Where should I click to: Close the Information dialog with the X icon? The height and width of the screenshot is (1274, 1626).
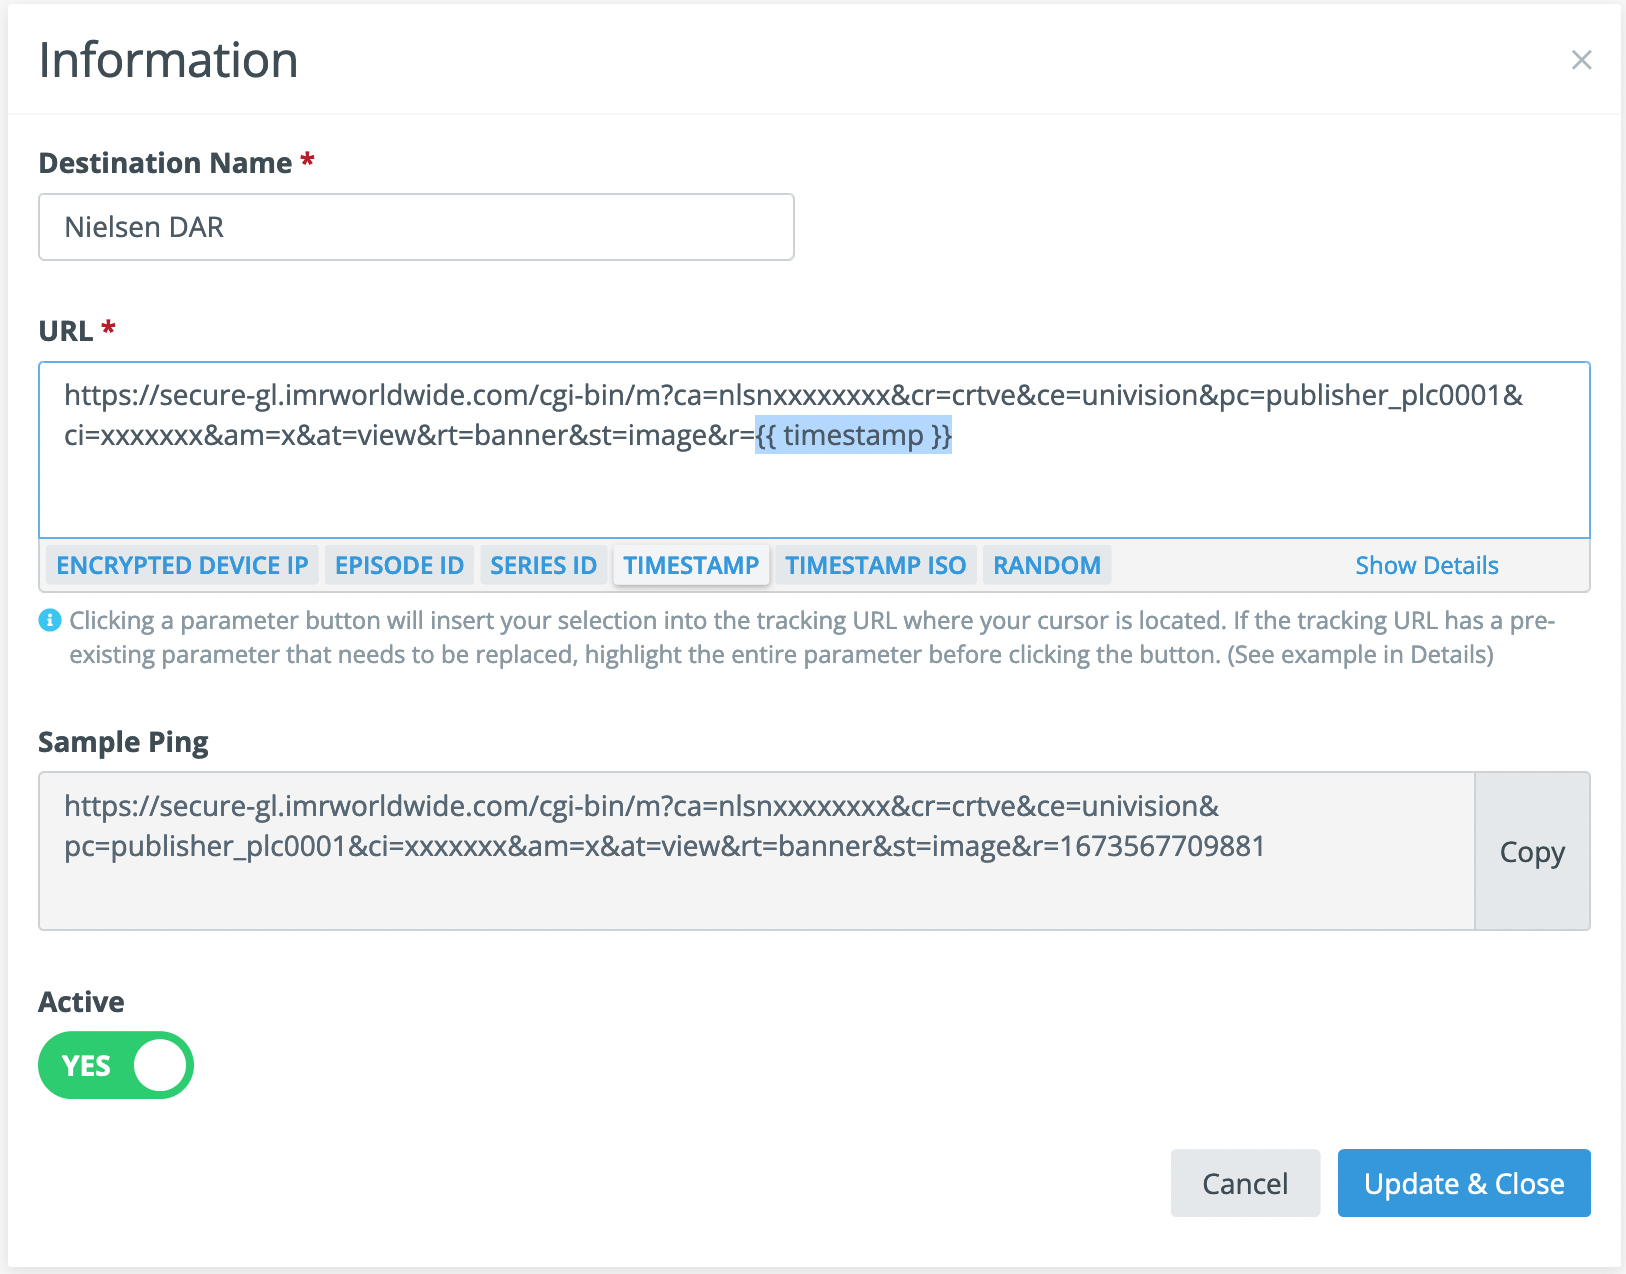coord(1581,60)
